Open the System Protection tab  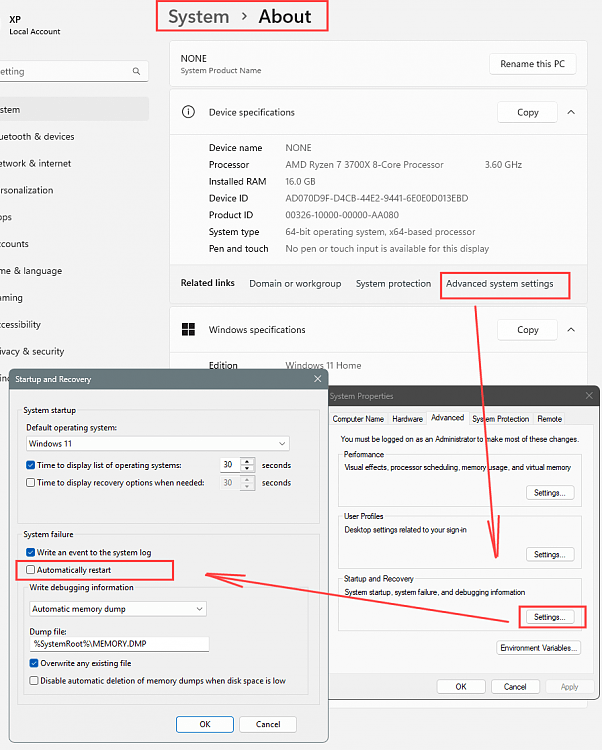[x=501, y=419]
